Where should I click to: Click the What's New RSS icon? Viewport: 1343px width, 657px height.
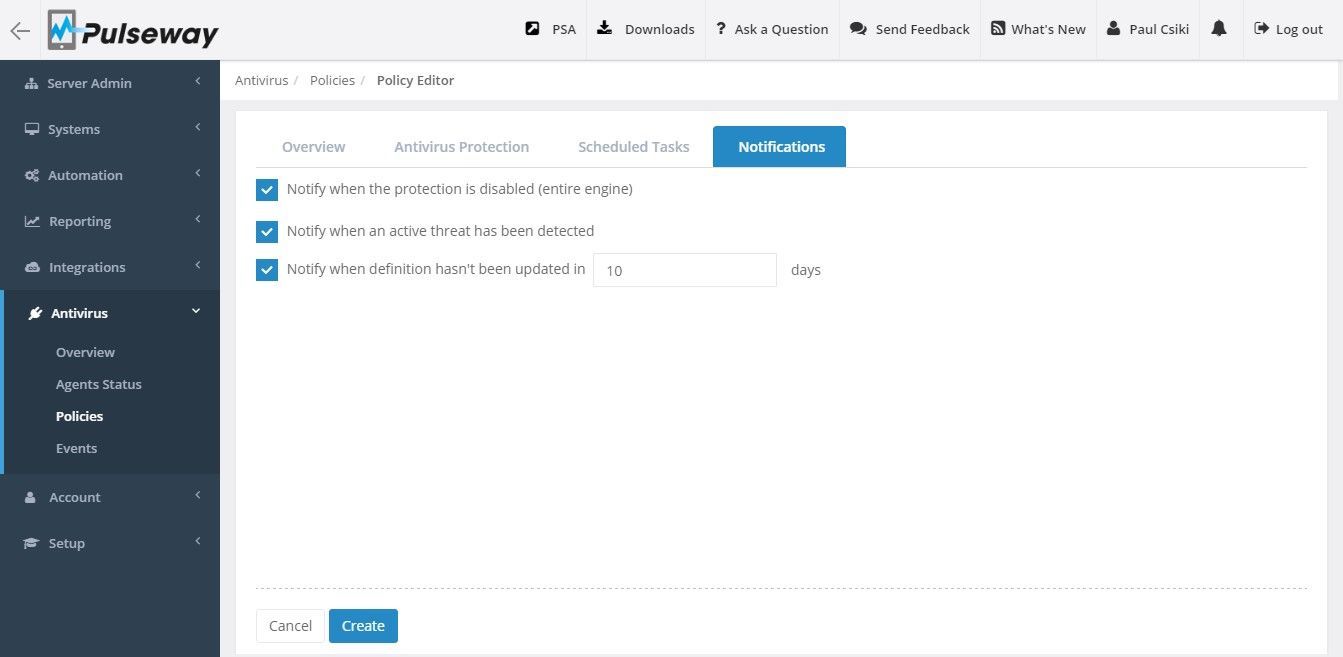tap(998, 29)
